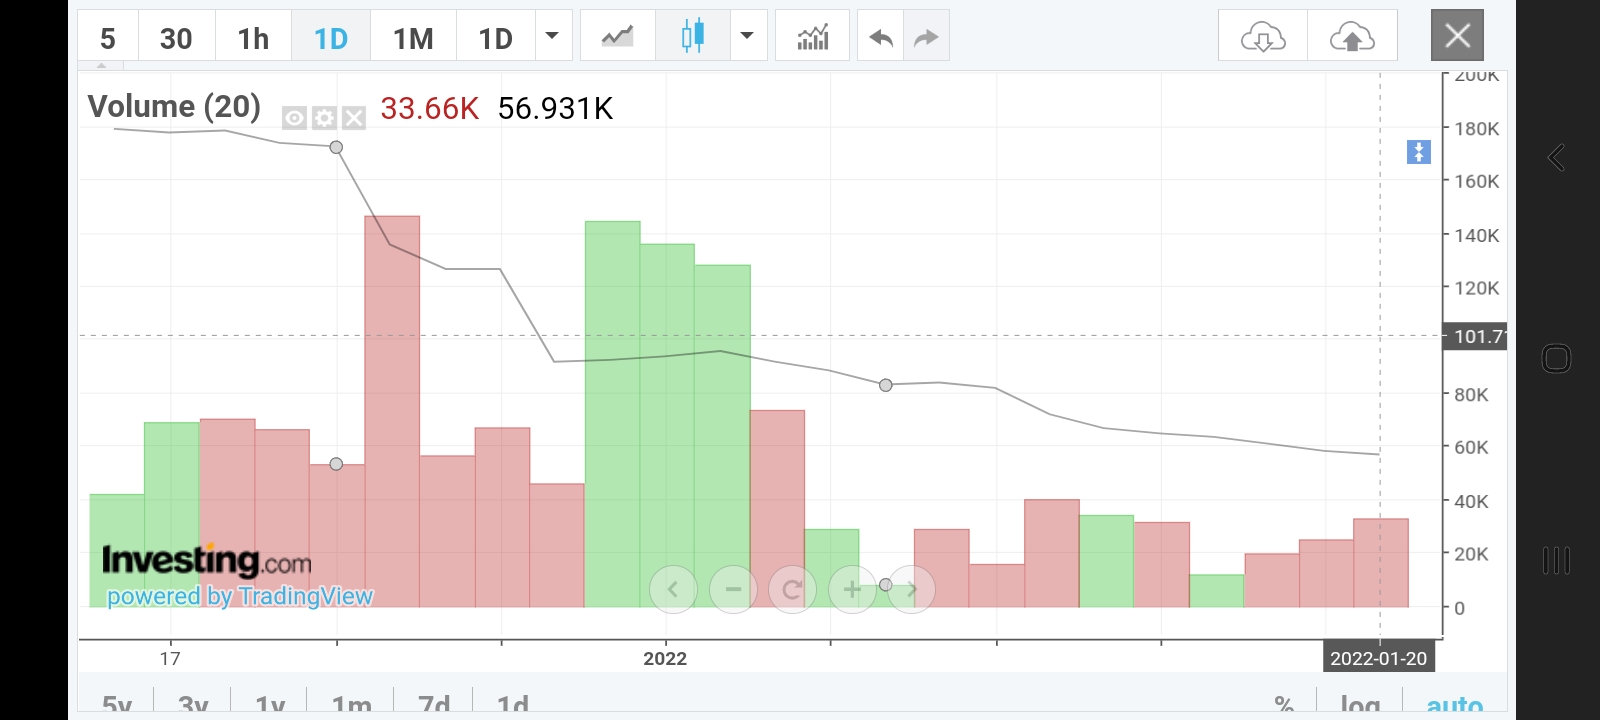Load chart layout from cloud
The width and height of the screenshot is (1600, 720).
[x=1262, y=38]
